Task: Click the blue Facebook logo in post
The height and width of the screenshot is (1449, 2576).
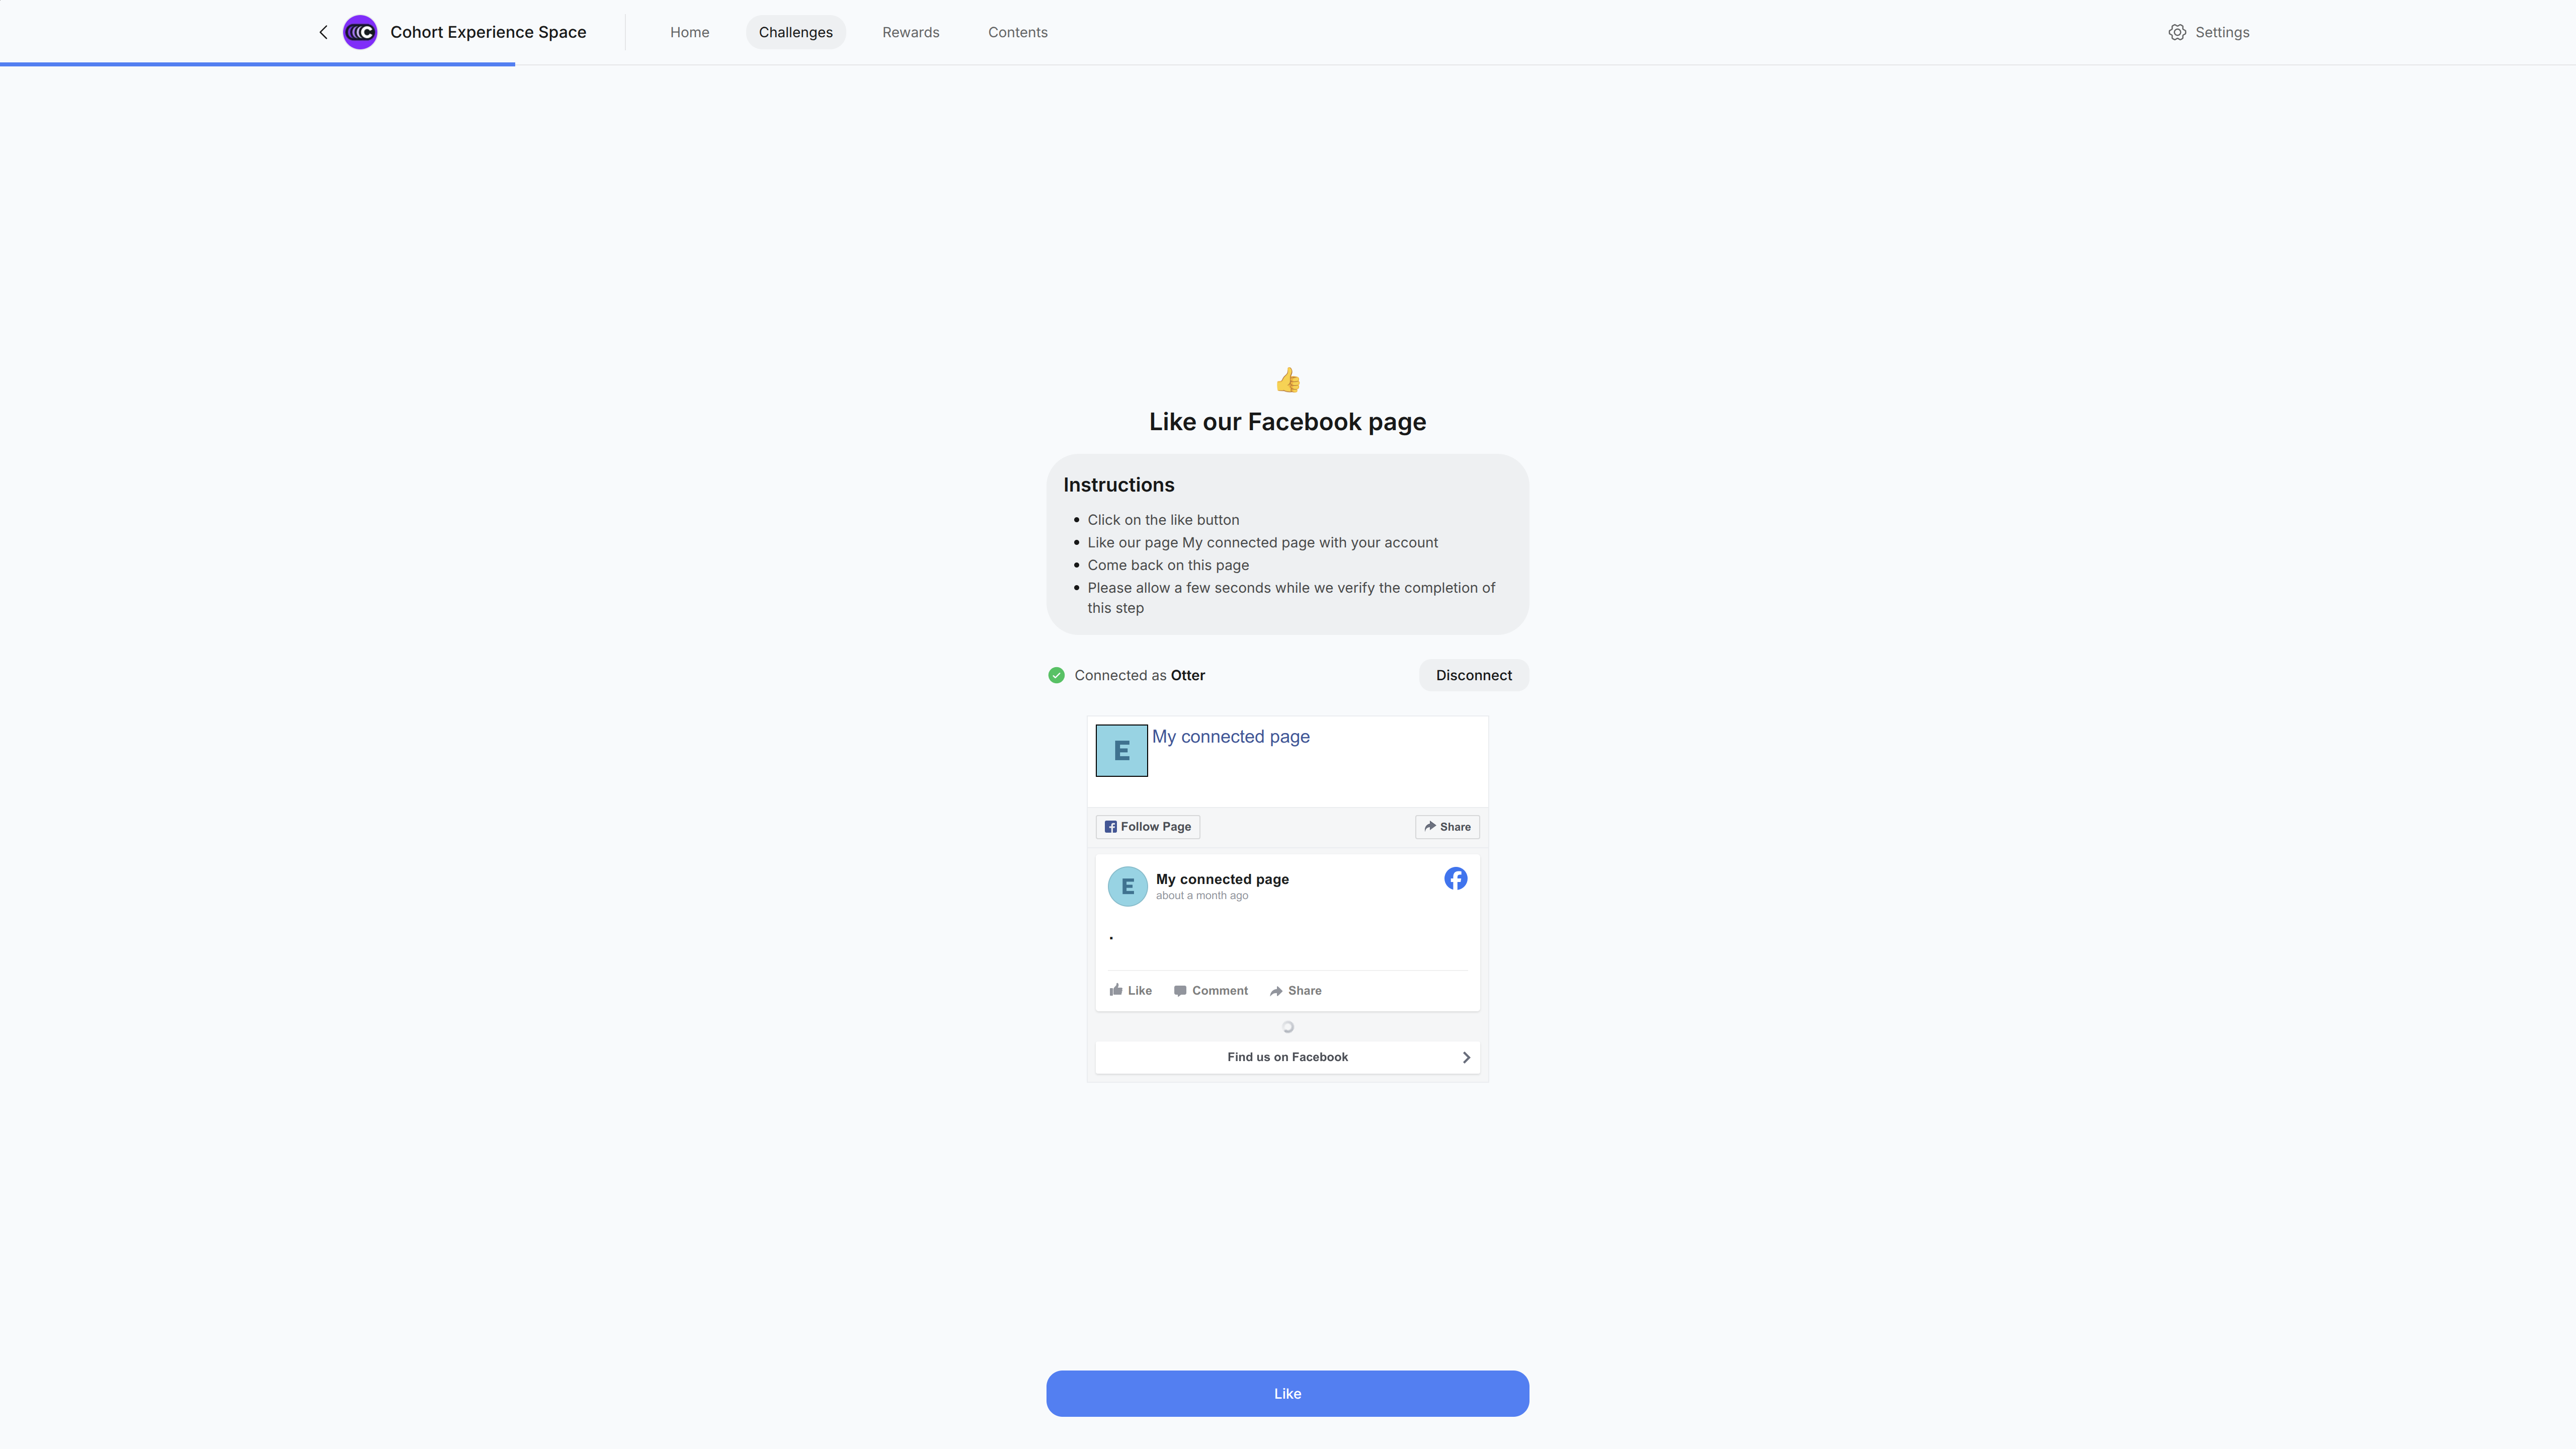Action: click(1455, 878)
